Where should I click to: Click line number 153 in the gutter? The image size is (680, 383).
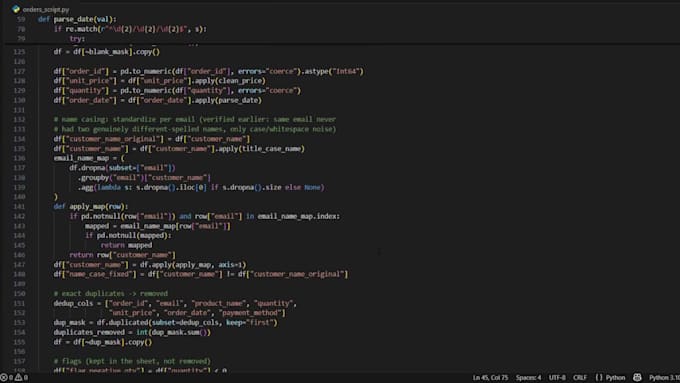(x=20, y=322)
